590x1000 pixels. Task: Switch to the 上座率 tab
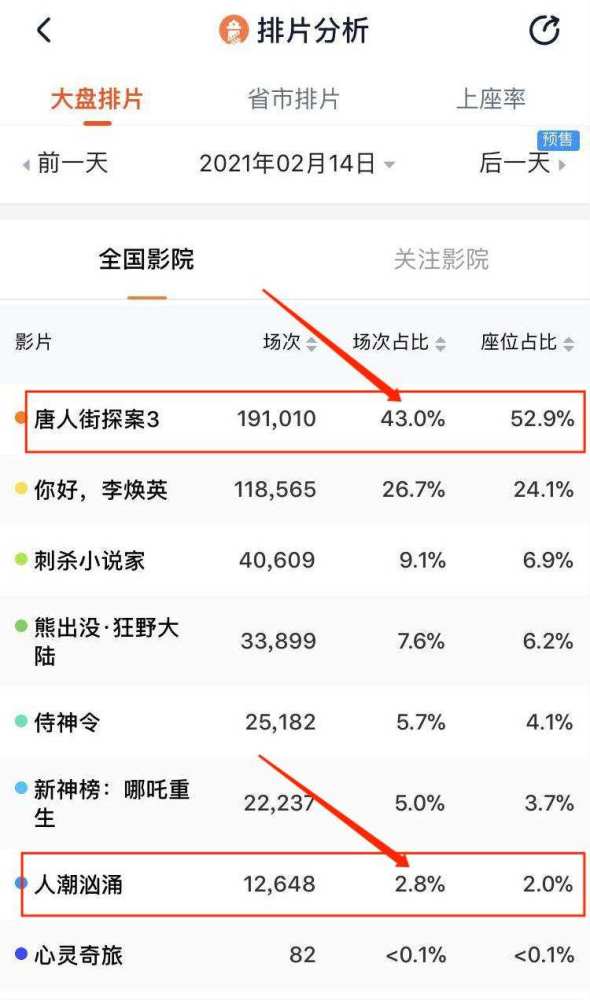490,99
